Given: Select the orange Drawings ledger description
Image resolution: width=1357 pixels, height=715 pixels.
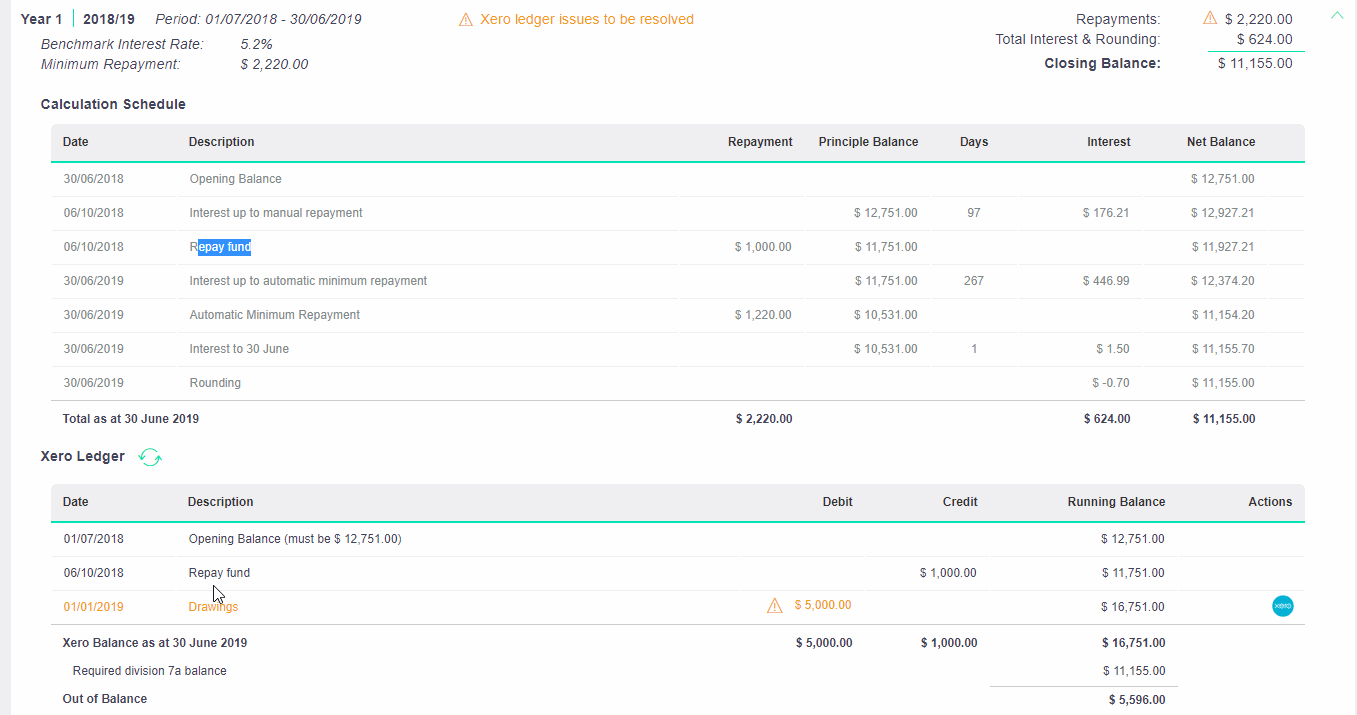Looking at the screenshot, I should 213,607.
